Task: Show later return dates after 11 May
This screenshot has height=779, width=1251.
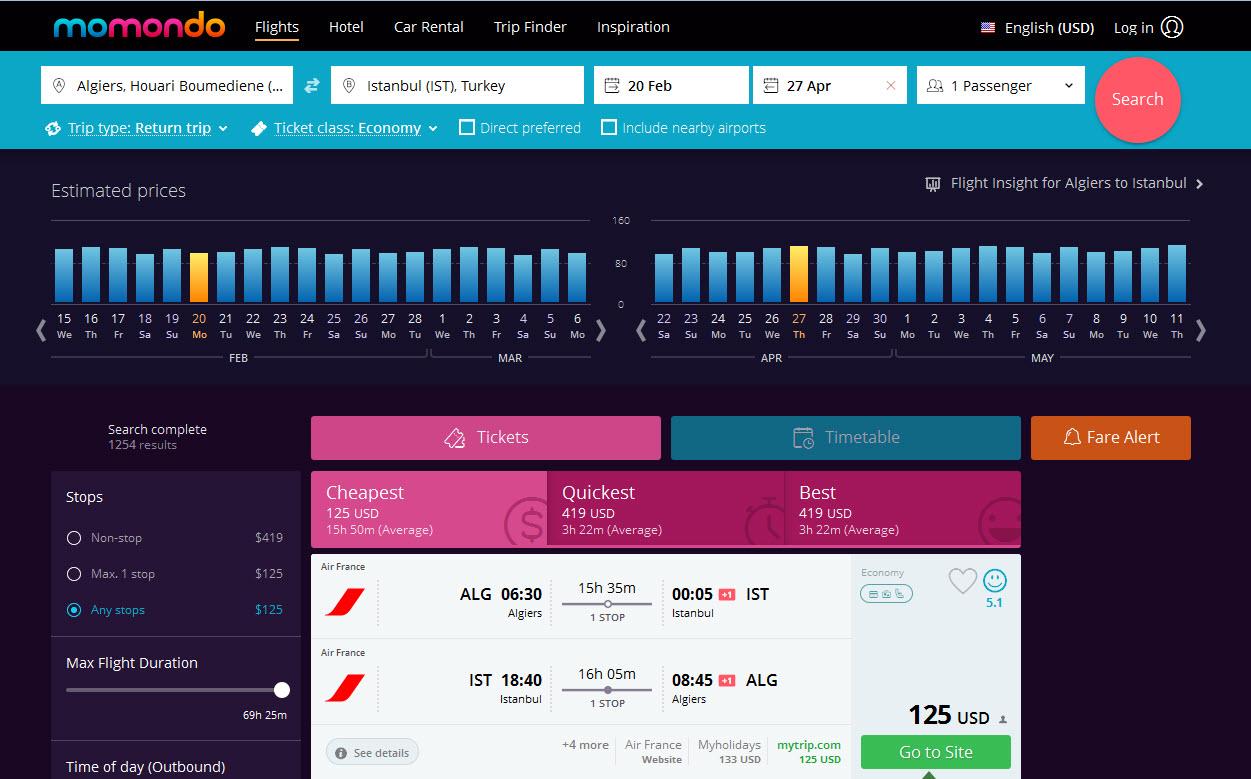Action: point(1201,330)
